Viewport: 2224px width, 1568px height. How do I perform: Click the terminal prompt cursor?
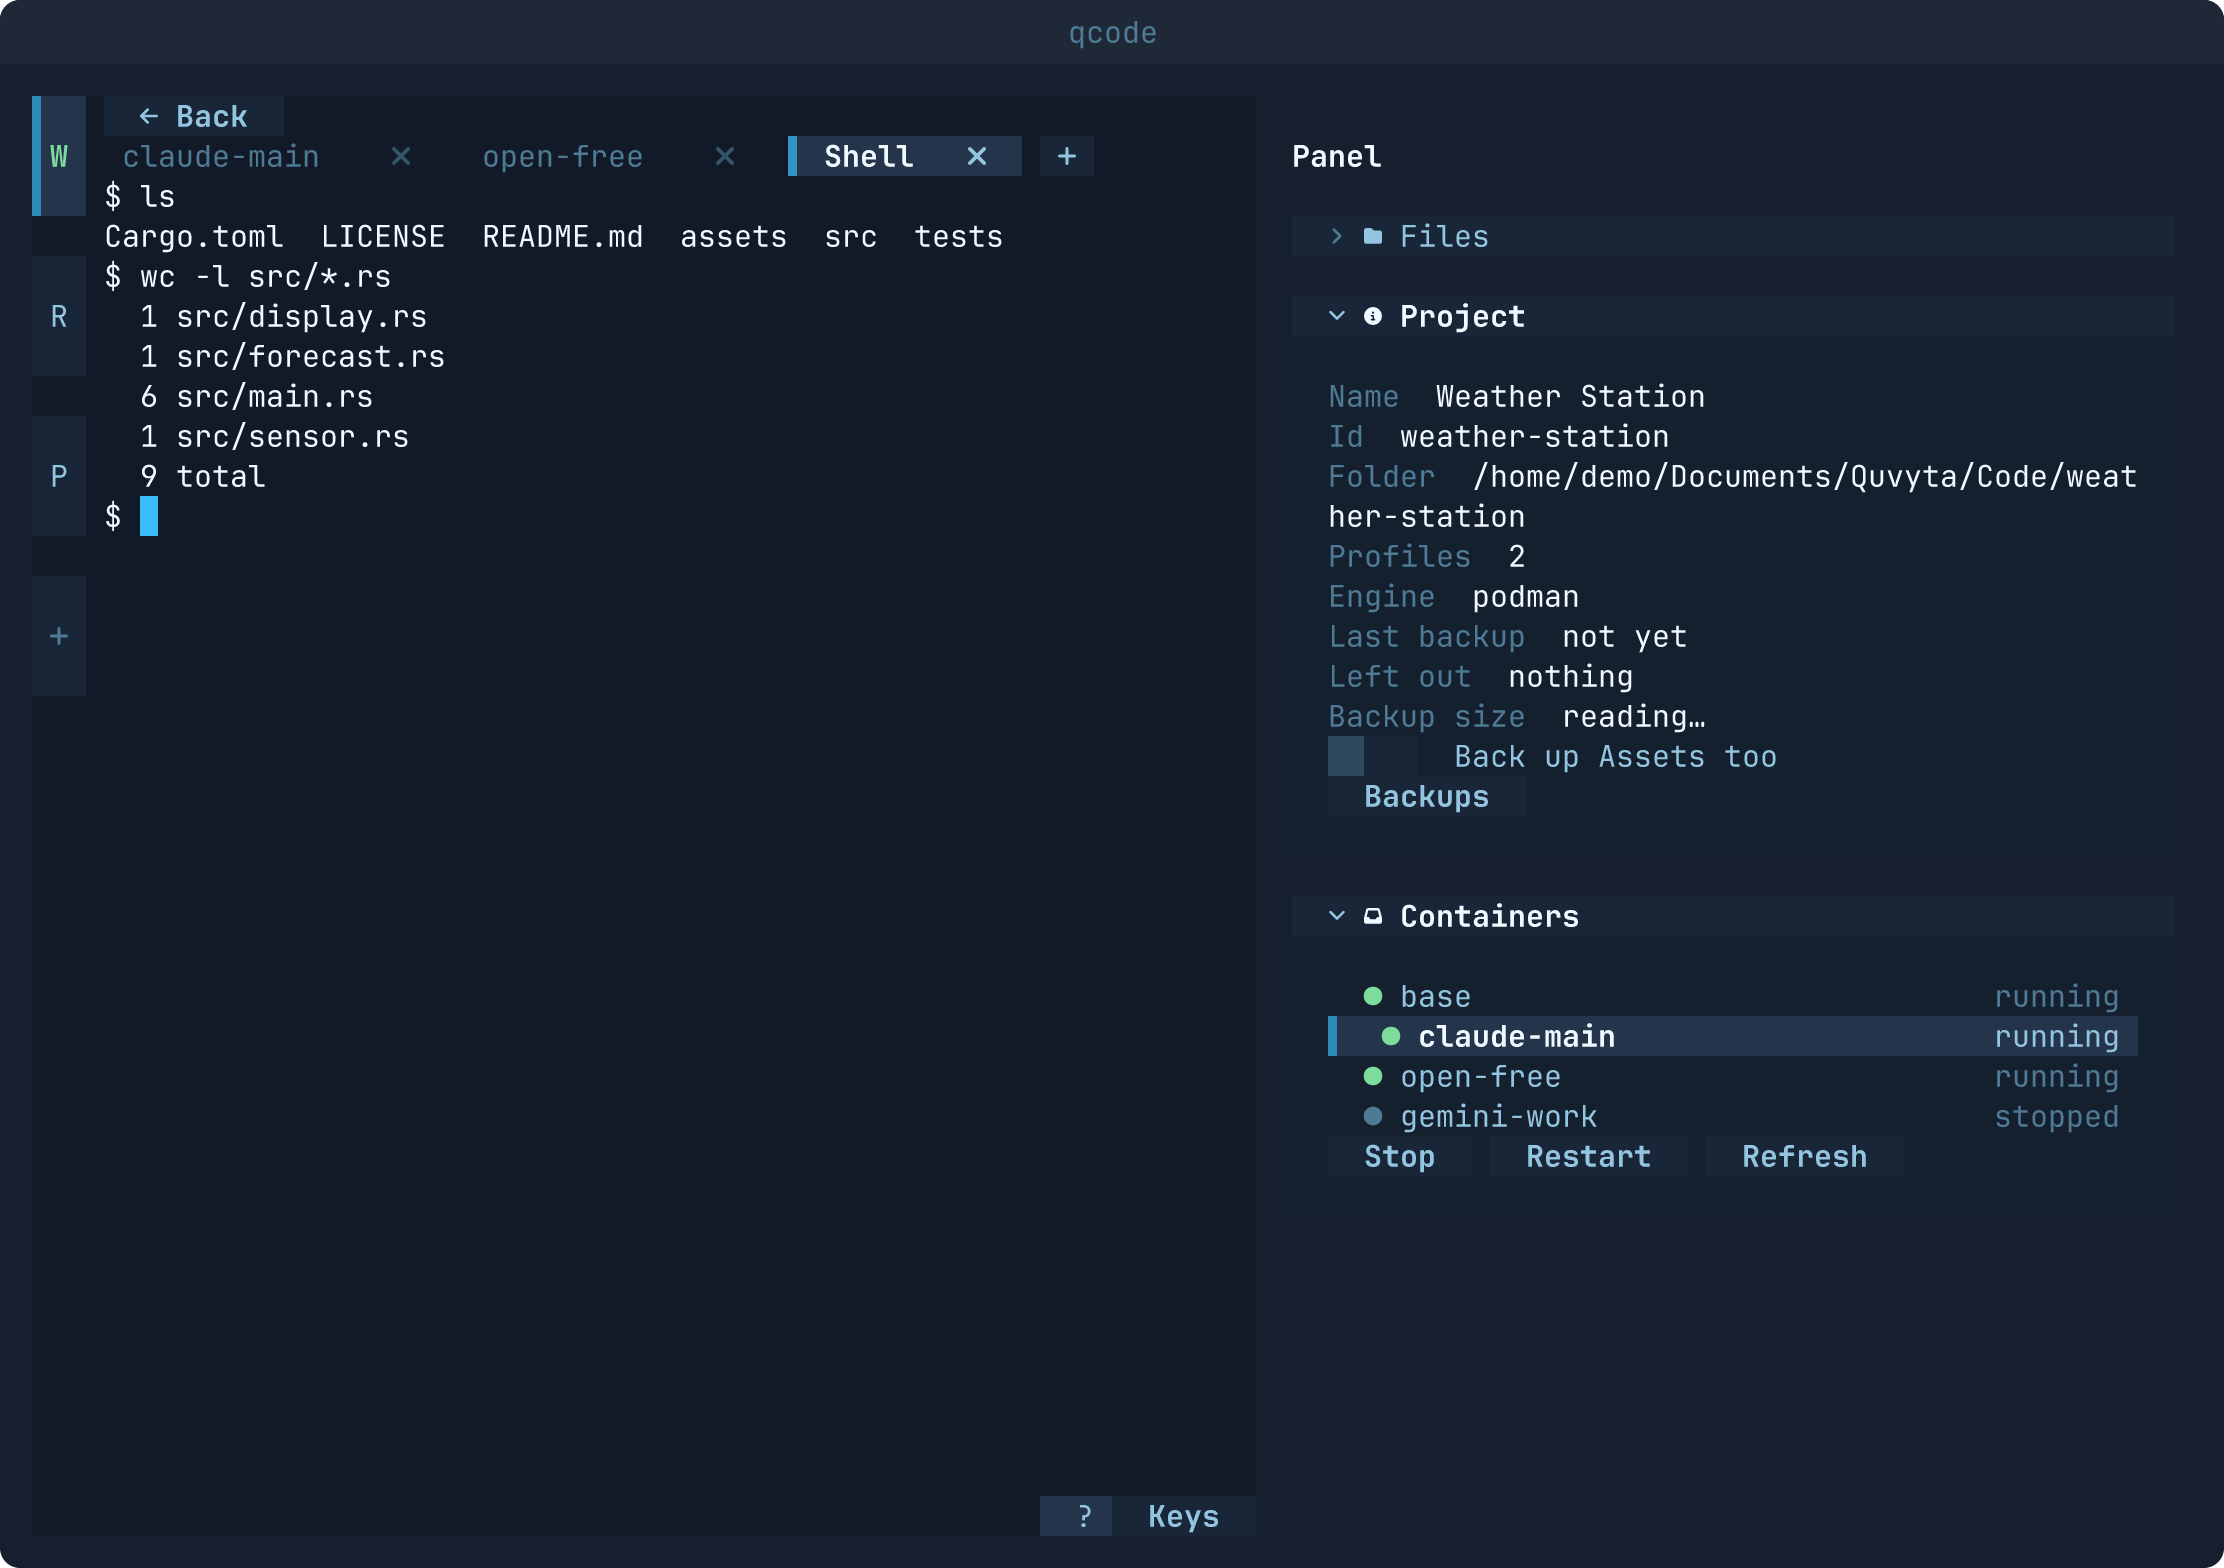pyautogui.click(x=149, y=516)
